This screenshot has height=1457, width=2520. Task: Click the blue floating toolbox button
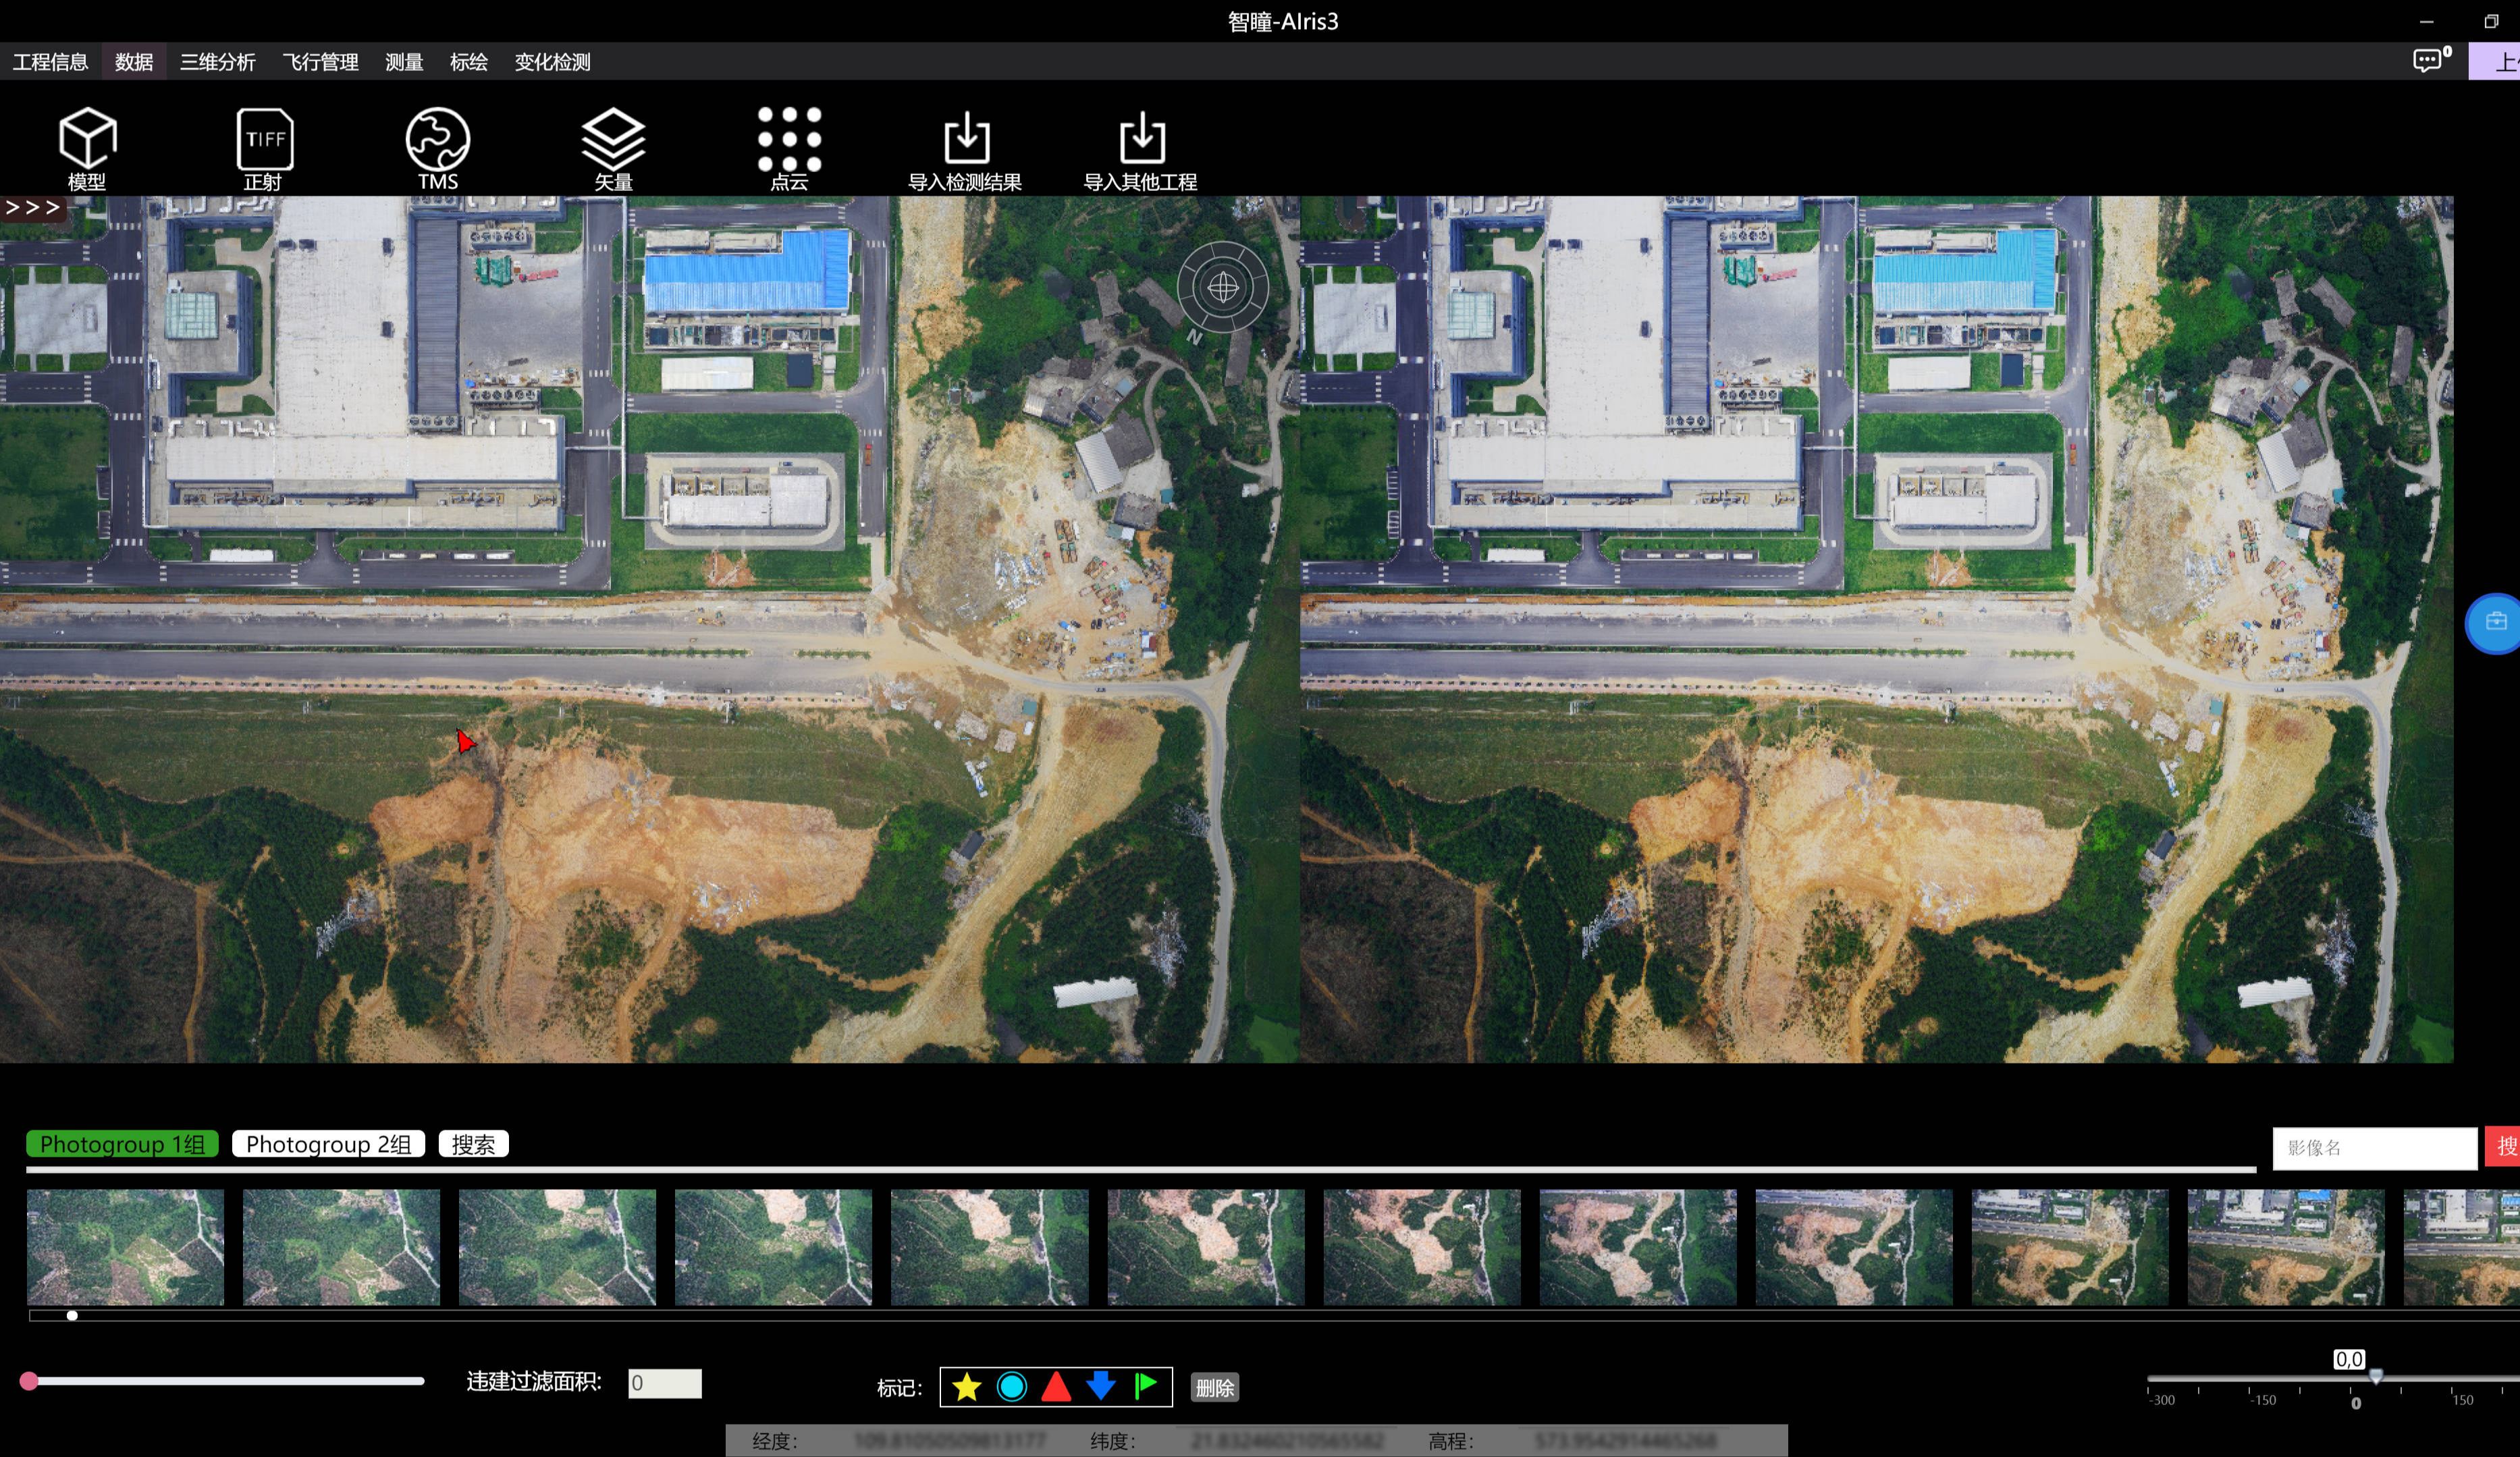[x=2495, y=622]
